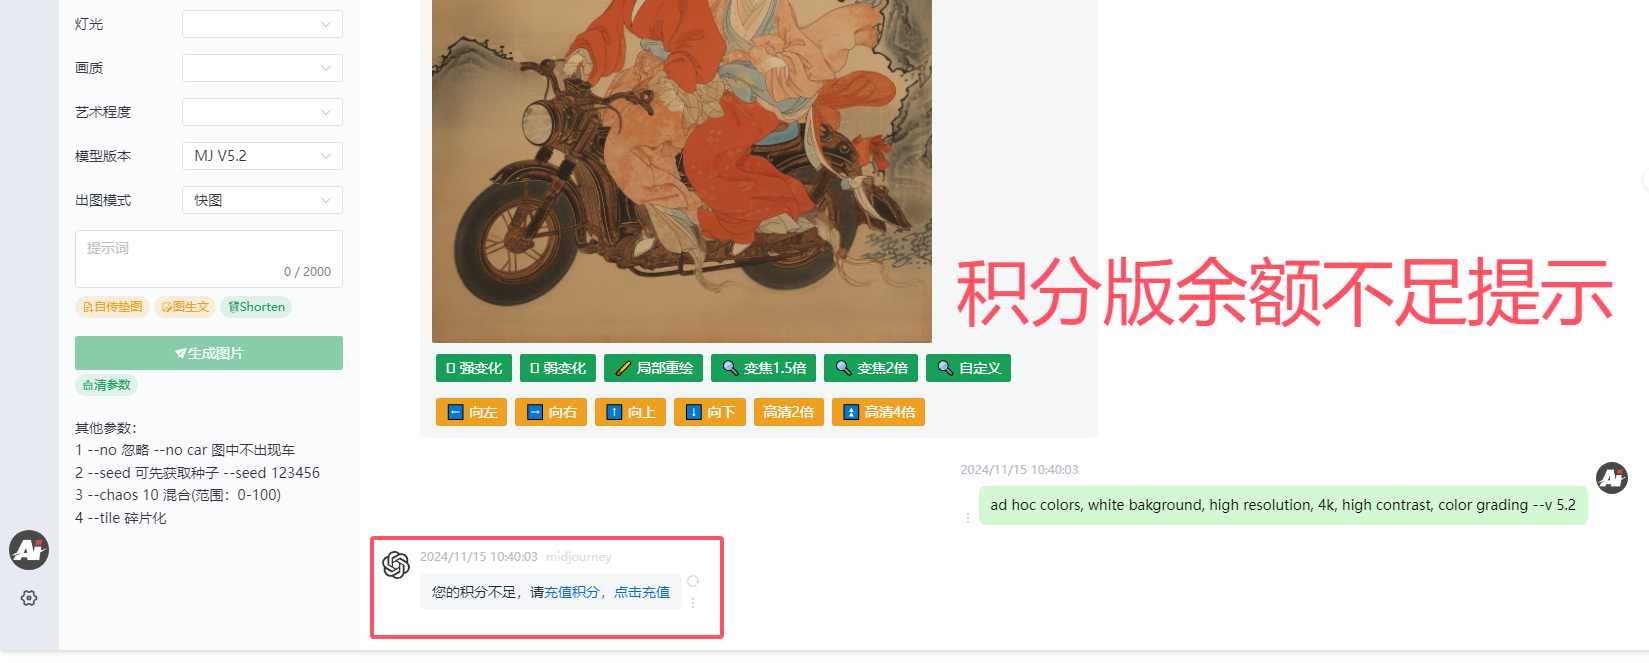This screenshot has height=663, width=1649.
Task: Click the three-dot menu beside insufficient points message
Action: [x=693, y=603]
